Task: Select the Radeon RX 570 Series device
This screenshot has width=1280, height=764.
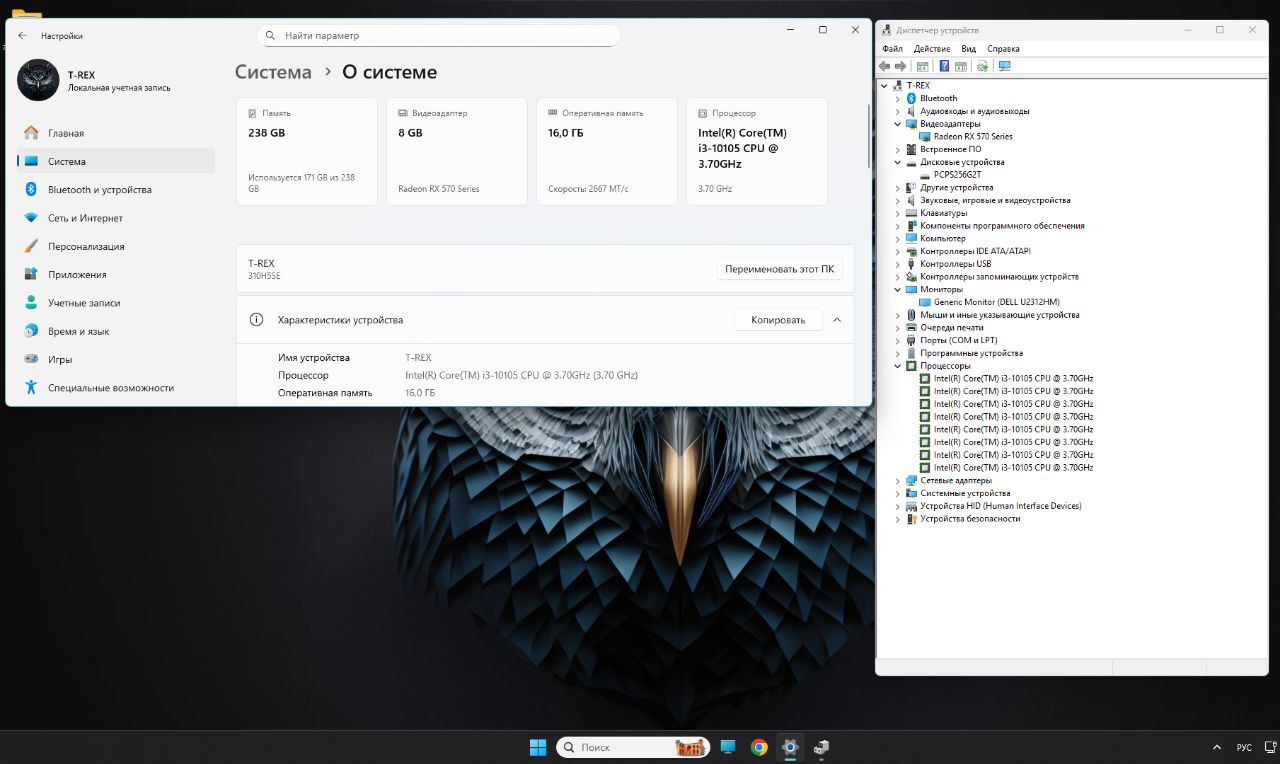Action: [971, 136]
